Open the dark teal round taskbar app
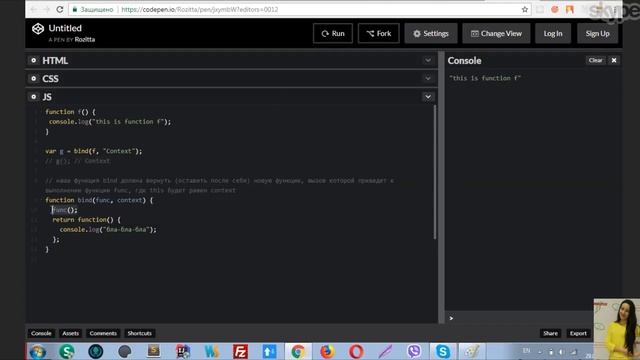Viewport: 640px width, 360px height. click(x=96, y=351)
